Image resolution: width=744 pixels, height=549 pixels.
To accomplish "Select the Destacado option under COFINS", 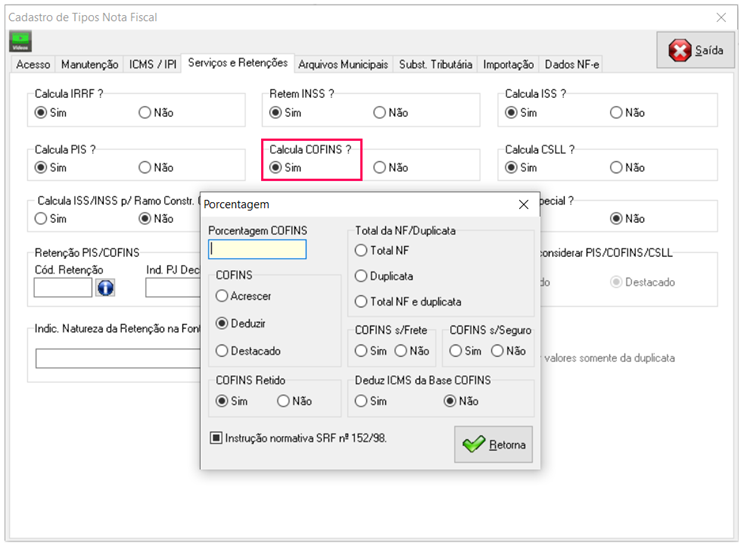I will [222, 351].
